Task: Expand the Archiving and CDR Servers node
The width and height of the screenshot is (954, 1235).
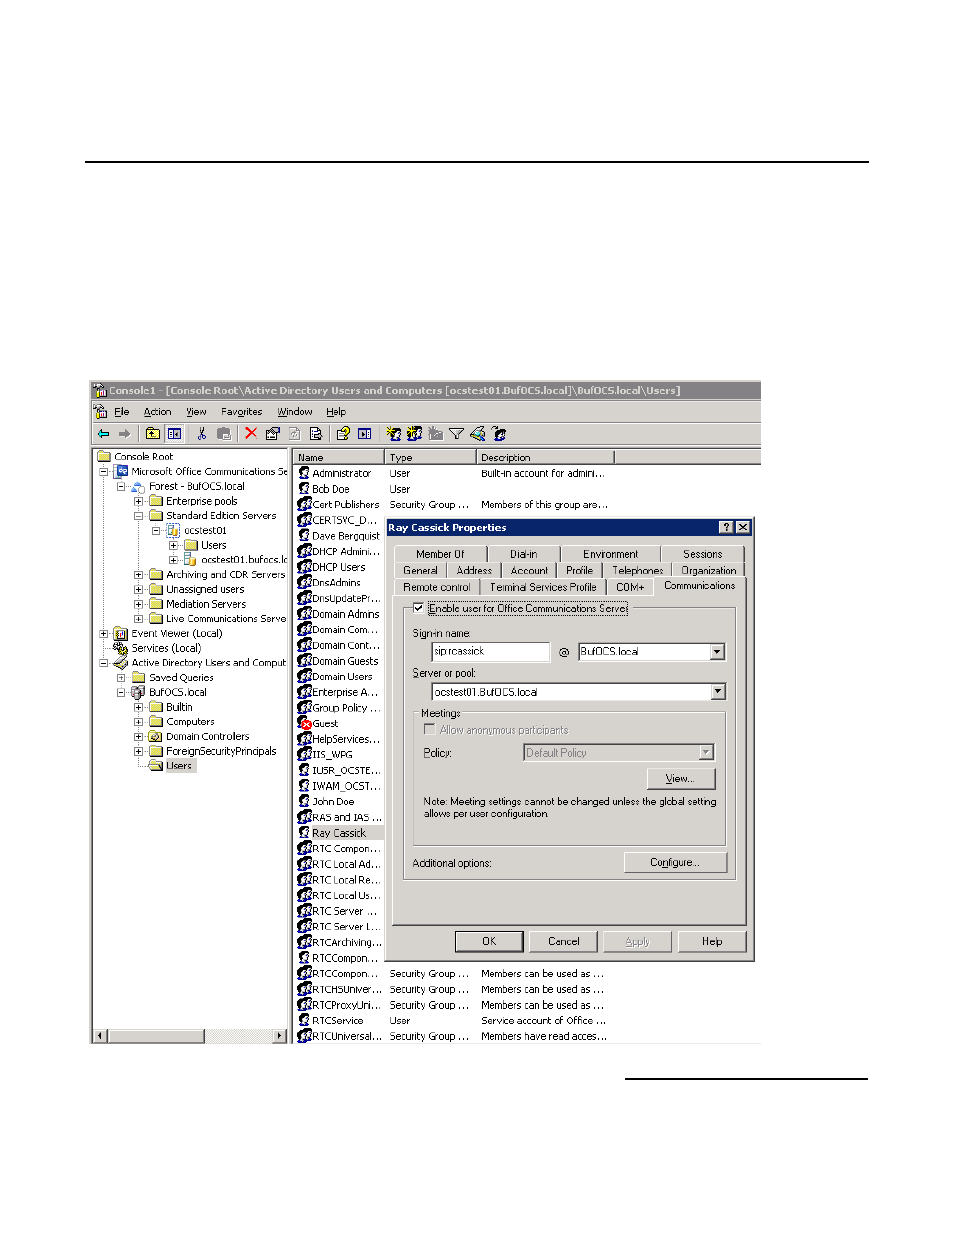Action: tap(139, 575)
